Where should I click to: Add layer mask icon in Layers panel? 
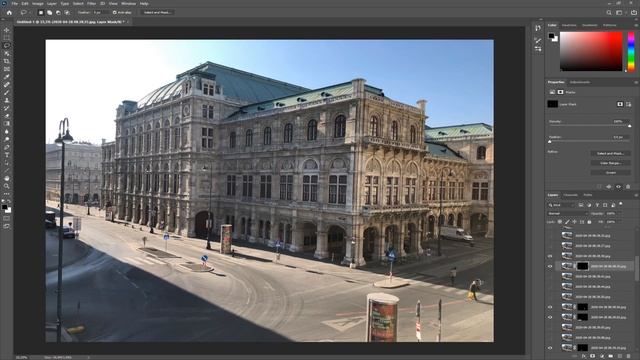tap(593, 356)
